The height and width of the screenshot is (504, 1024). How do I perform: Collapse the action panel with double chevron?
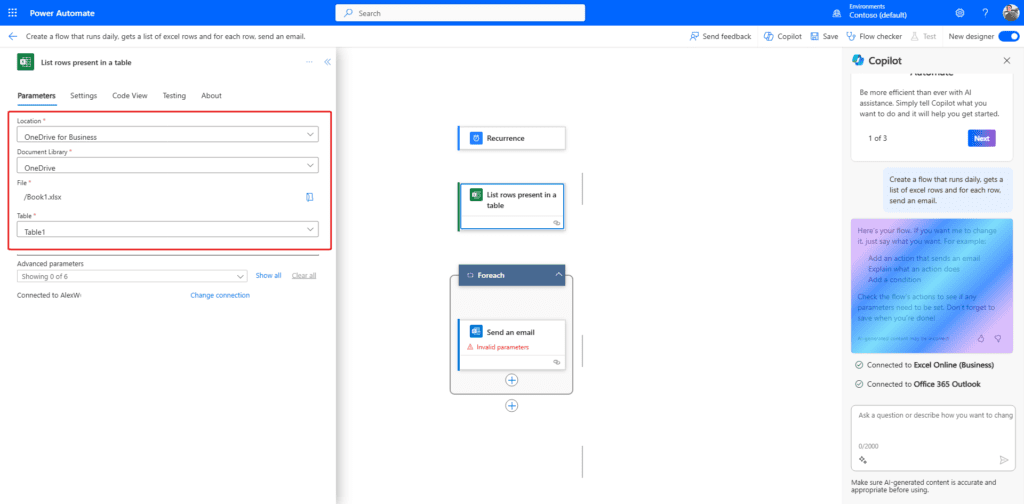click(327, 62)
